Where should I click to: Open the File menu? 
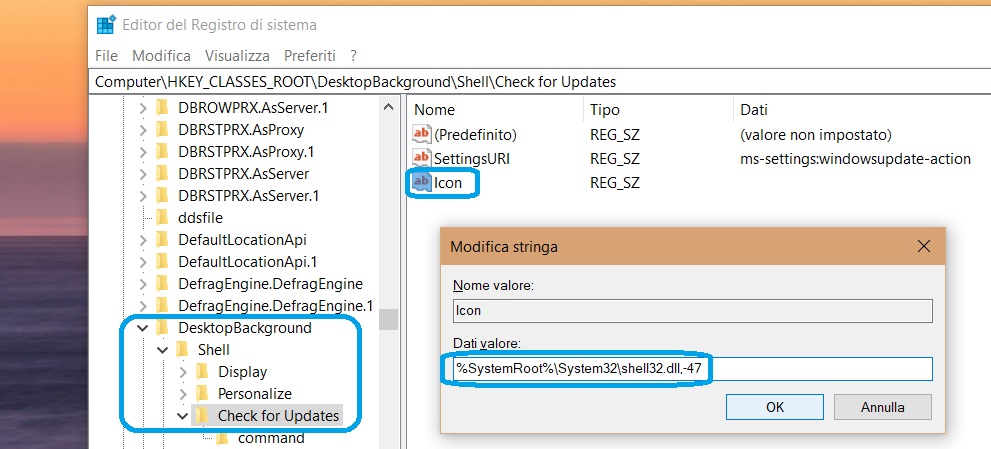tap(106, 56)
